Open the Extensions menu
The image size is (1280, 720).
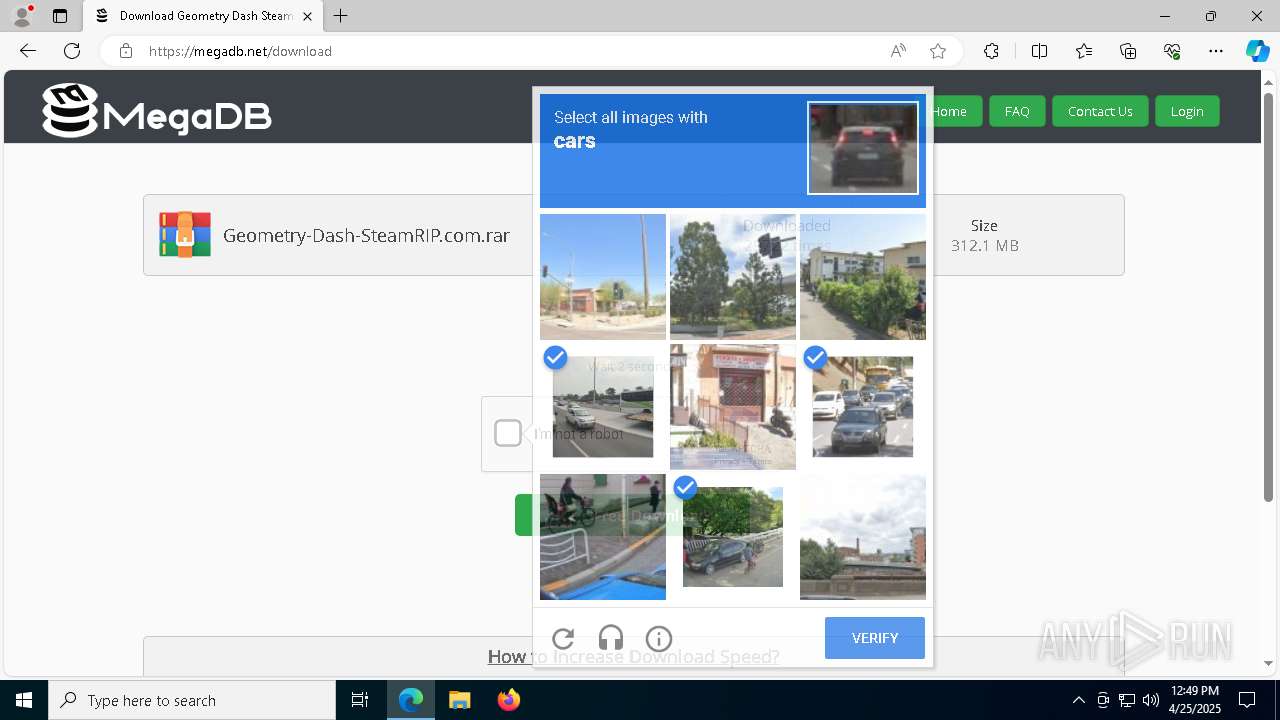pos(991,51)
